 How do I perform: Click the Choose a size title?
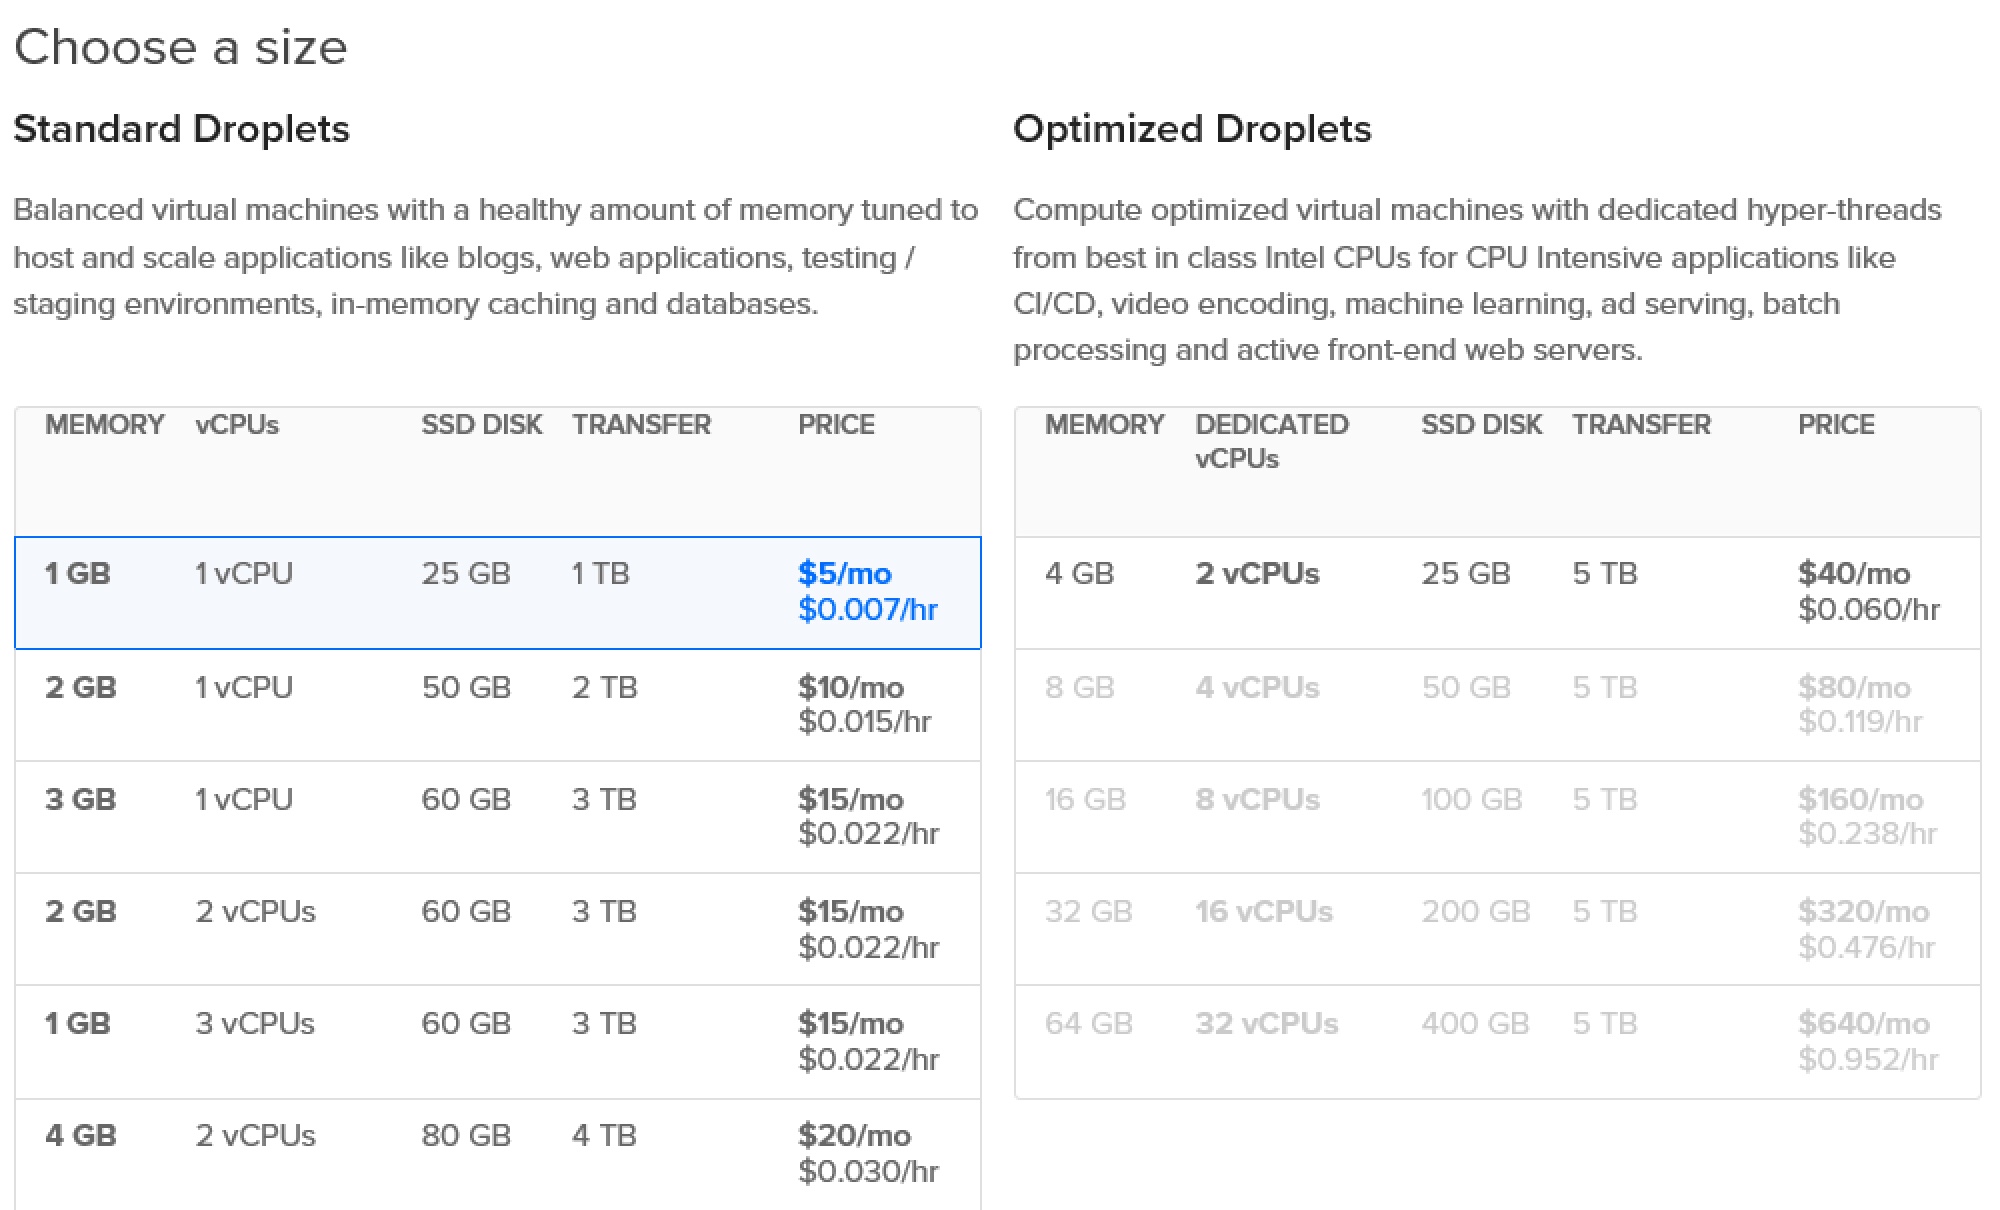181,47
